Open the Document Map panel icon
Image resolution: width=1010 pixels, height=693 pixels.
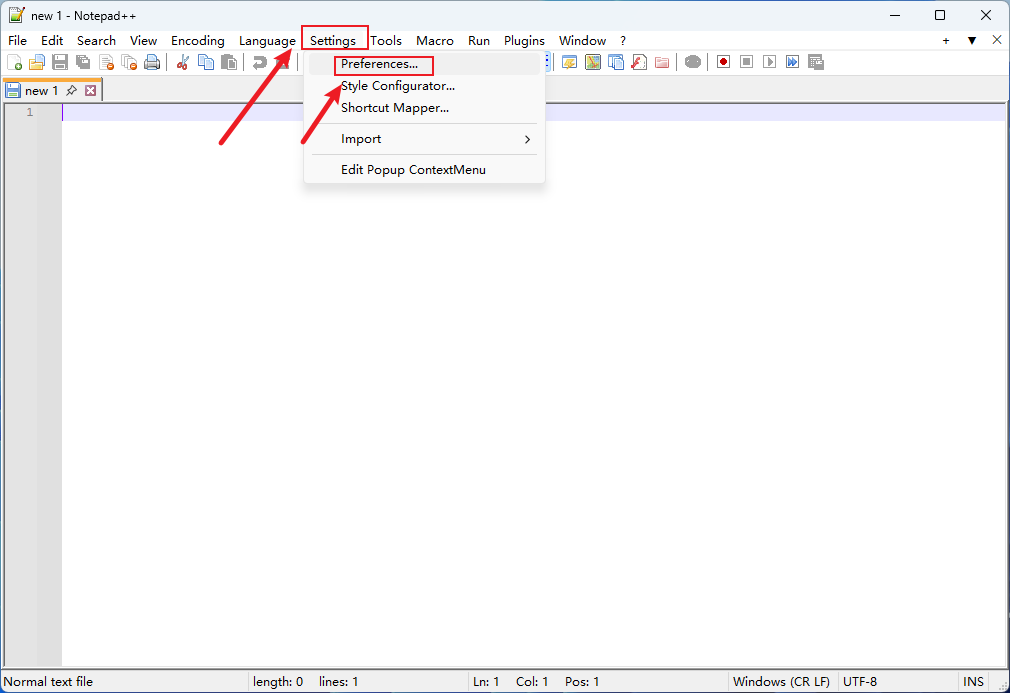[593, 62]
